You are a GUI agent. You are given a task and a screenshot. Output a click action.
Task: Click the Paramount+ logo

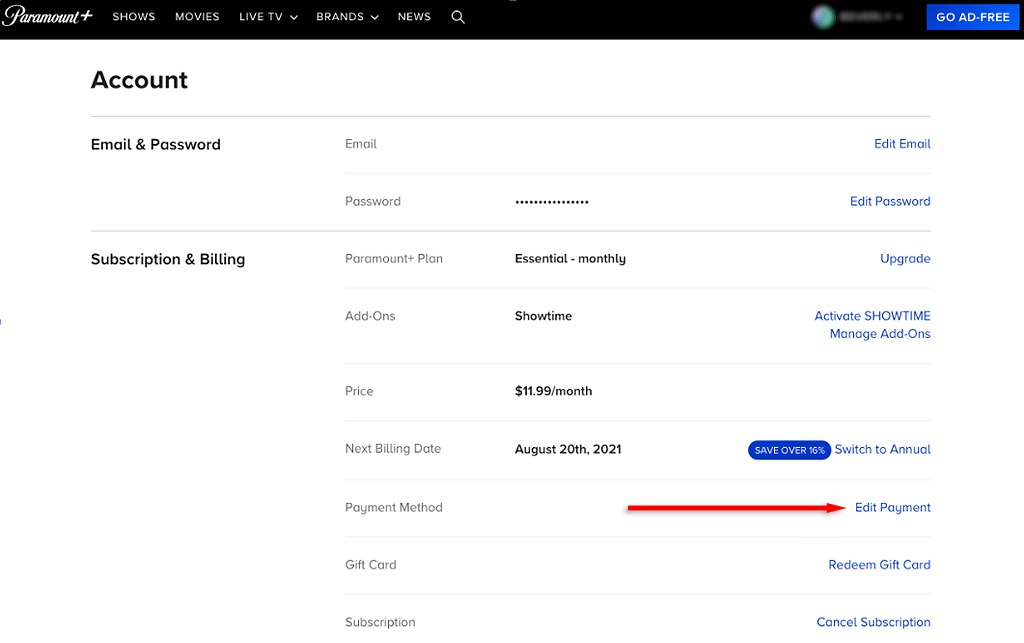point(47,16)
